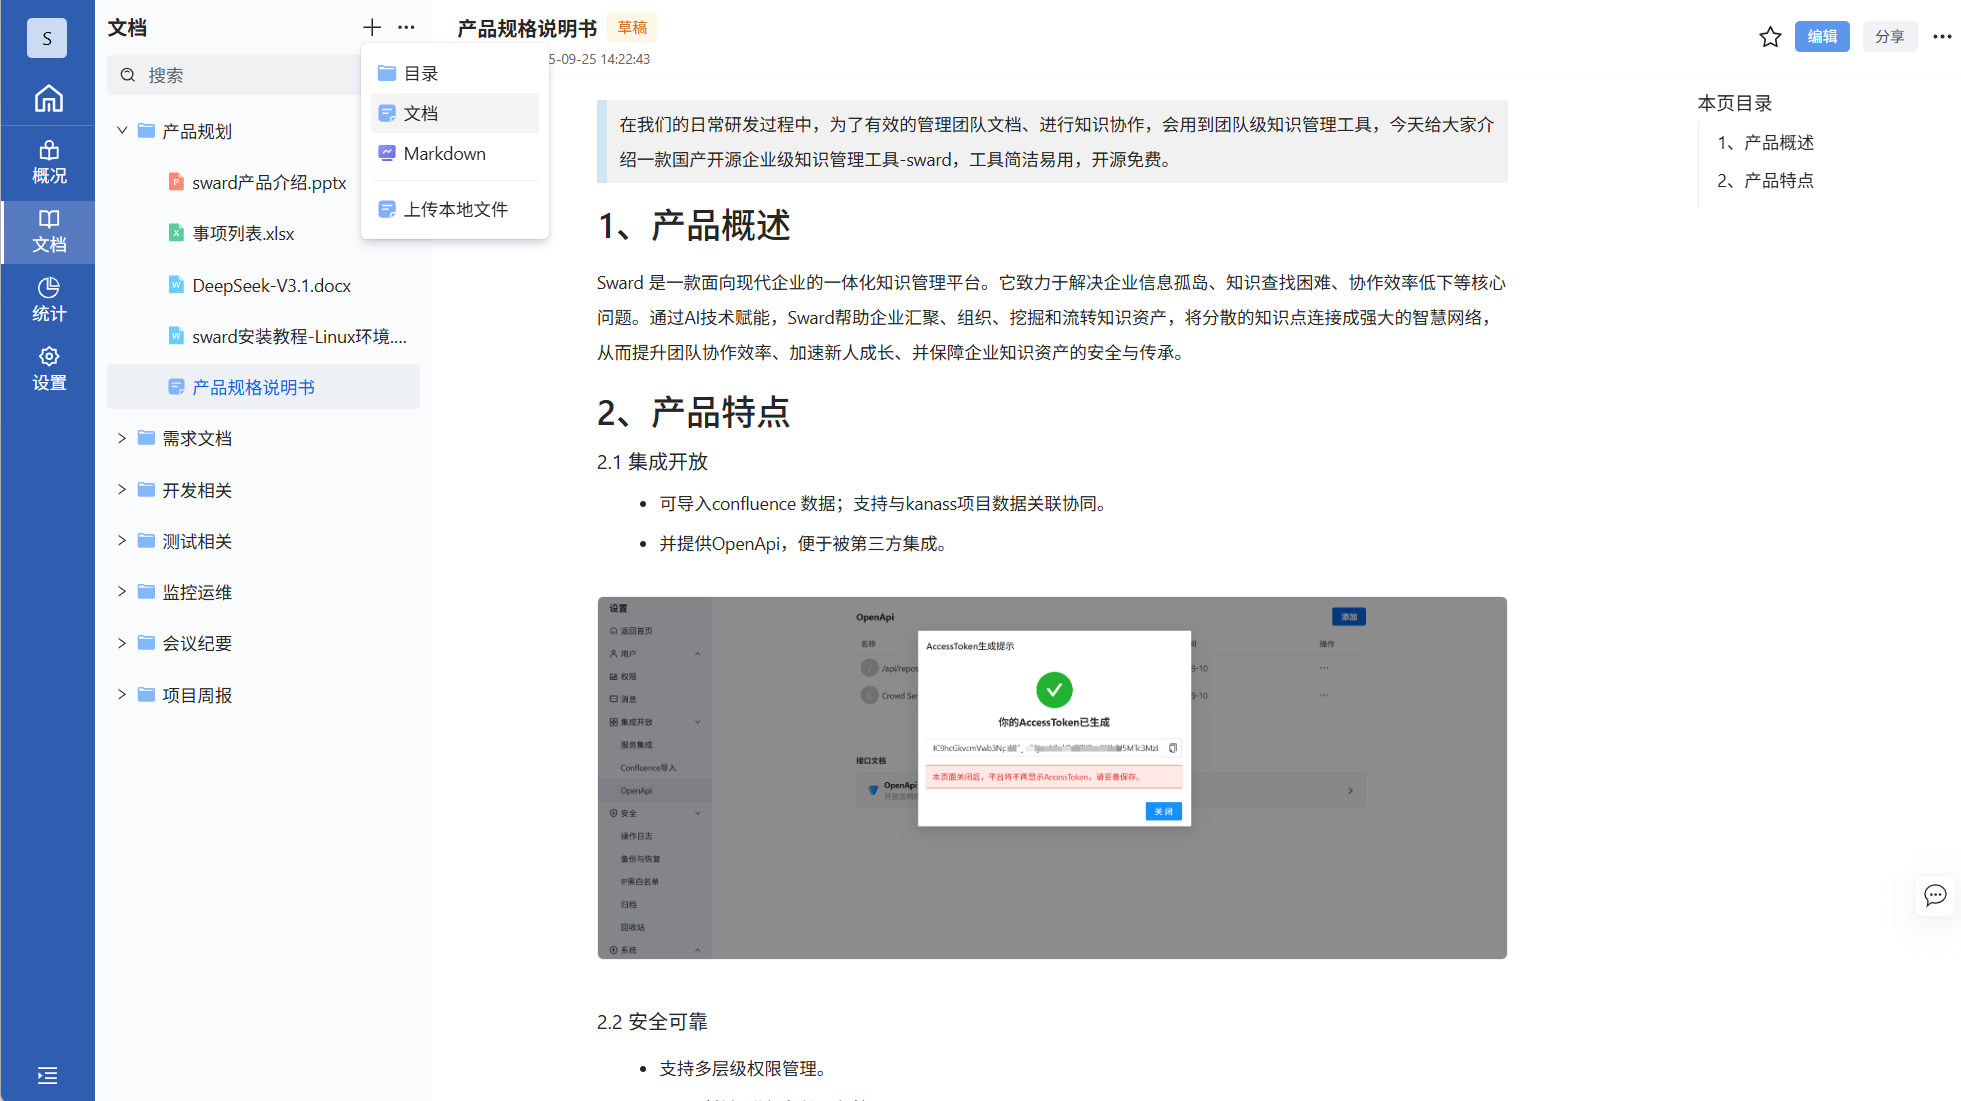This screenshot has width=1961, height=1101.
Task: Expand the 会议纪要 folder
Action: click(122, 643)
